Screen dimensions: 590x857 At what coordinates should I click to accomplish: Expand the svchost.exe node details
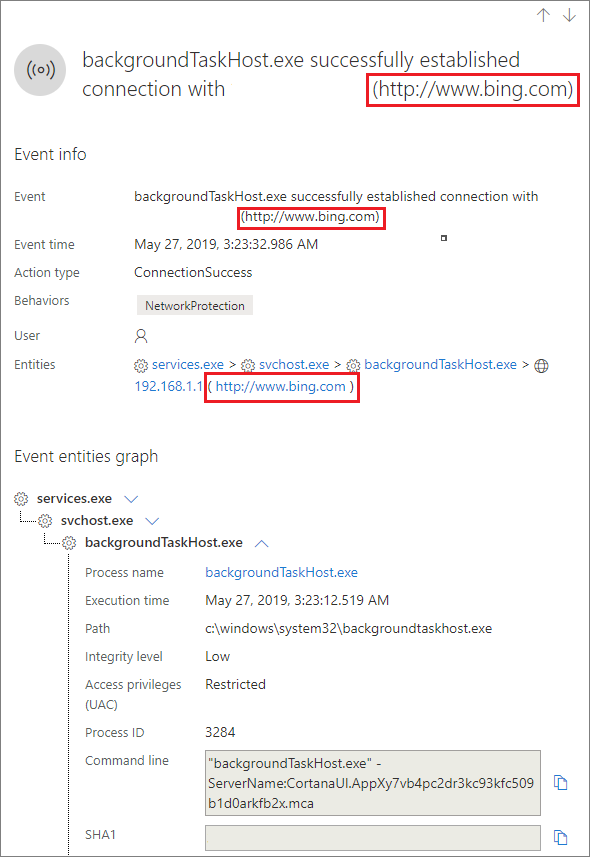tap(152, 521)
